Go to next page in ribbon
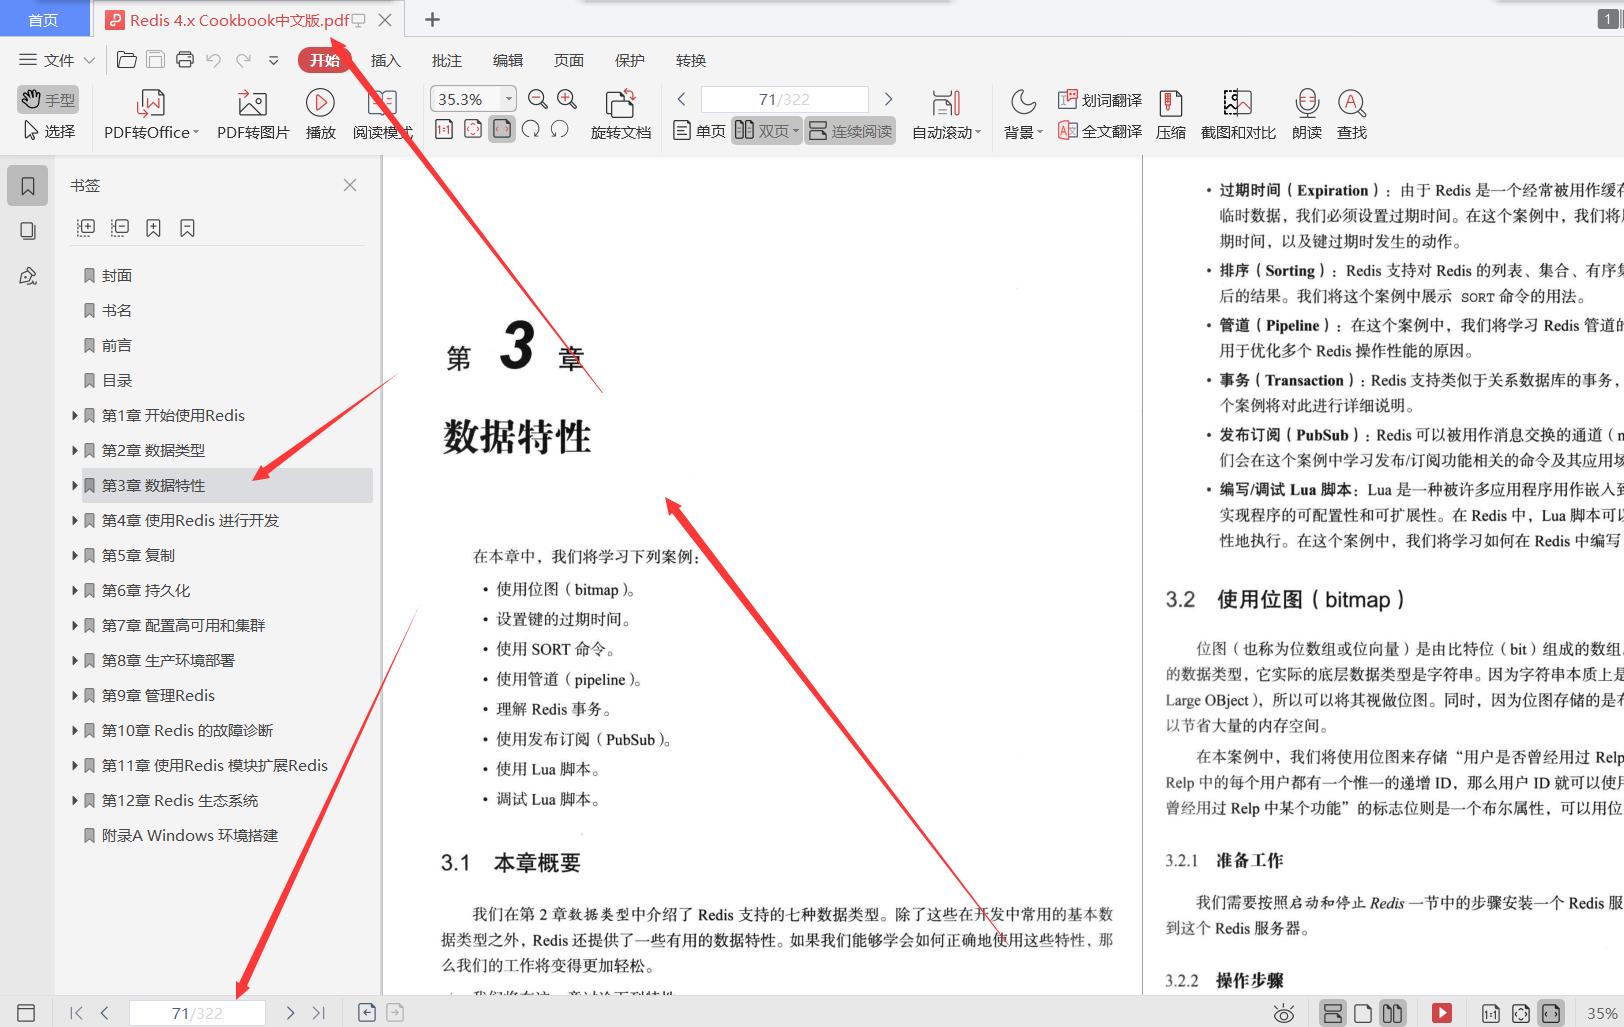This screenshot has width=1624, height=1027. 888,99
